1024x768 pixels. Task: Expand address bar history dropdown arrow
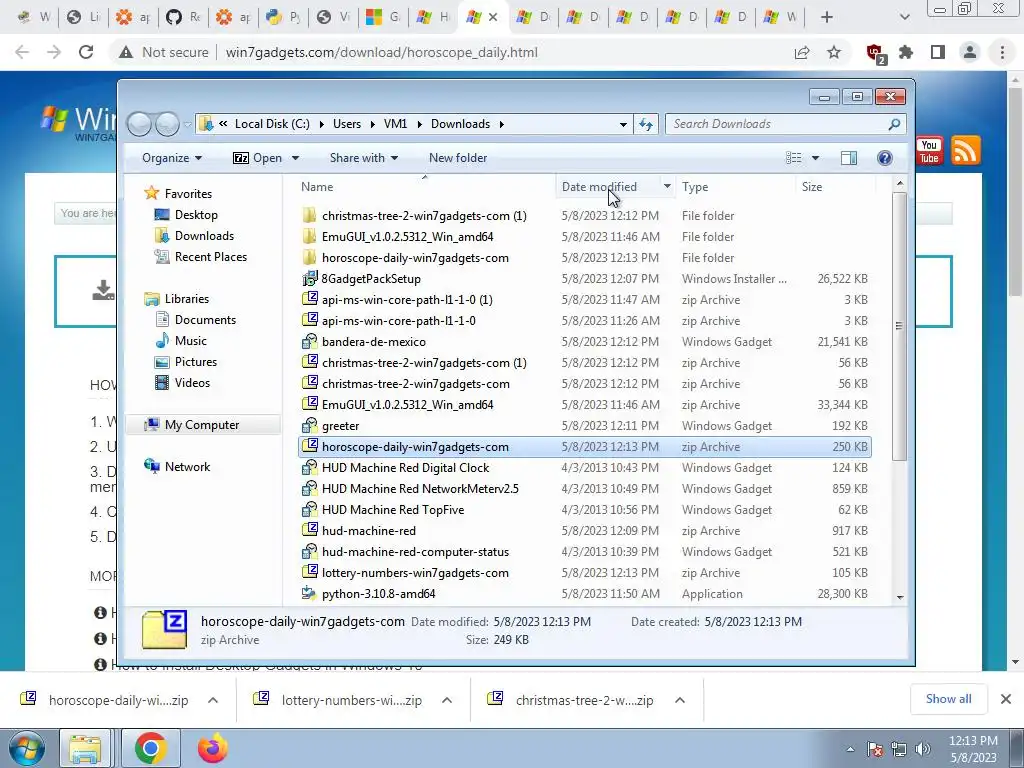click(623, 124)
